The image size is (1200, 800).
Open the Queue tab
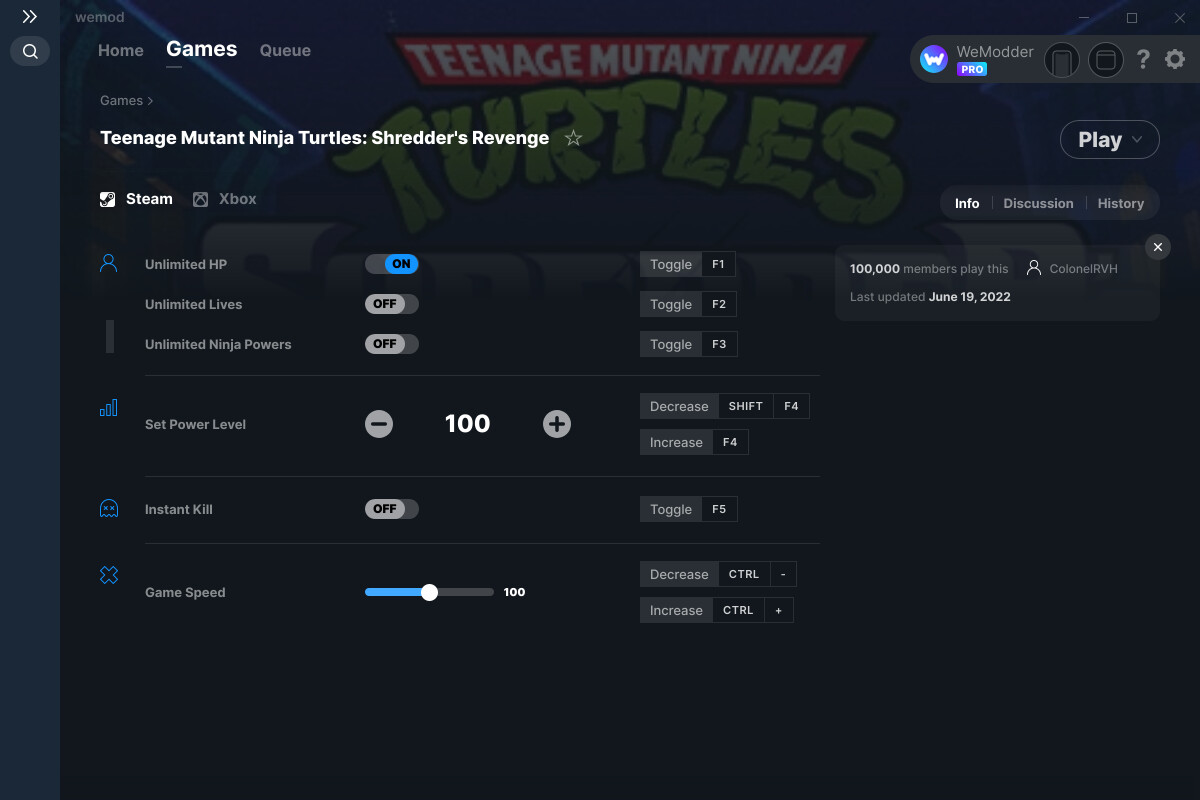pos(285,50)
